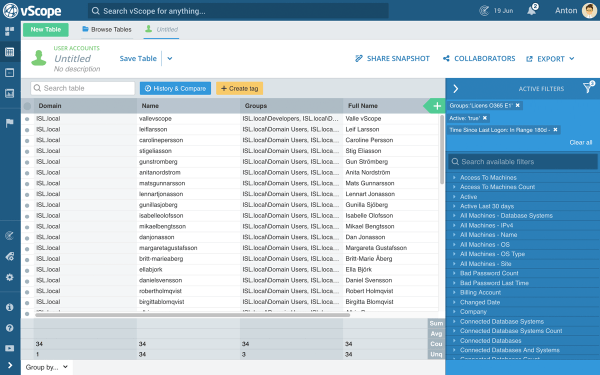Open the video icon in sidebar
The width and height of the screenshot is (600, 375).
click(10, 348)
